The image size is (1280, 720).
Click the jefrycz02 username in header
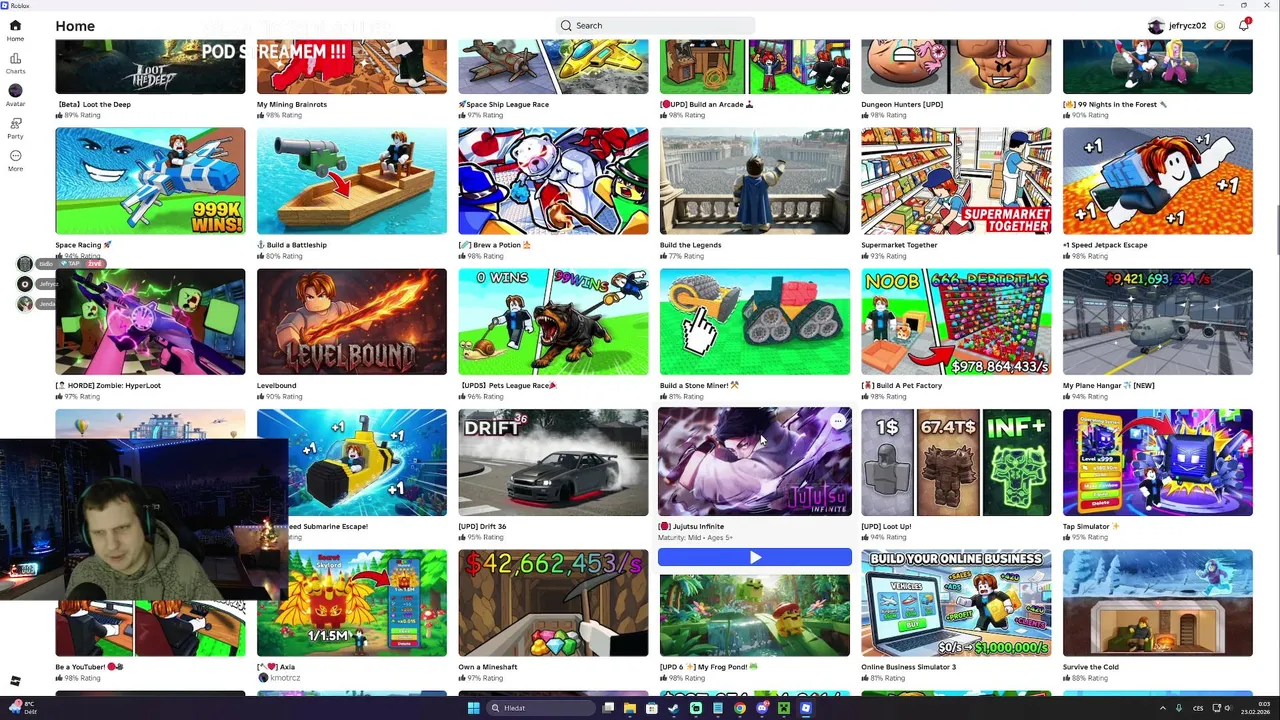(1187, 26)
